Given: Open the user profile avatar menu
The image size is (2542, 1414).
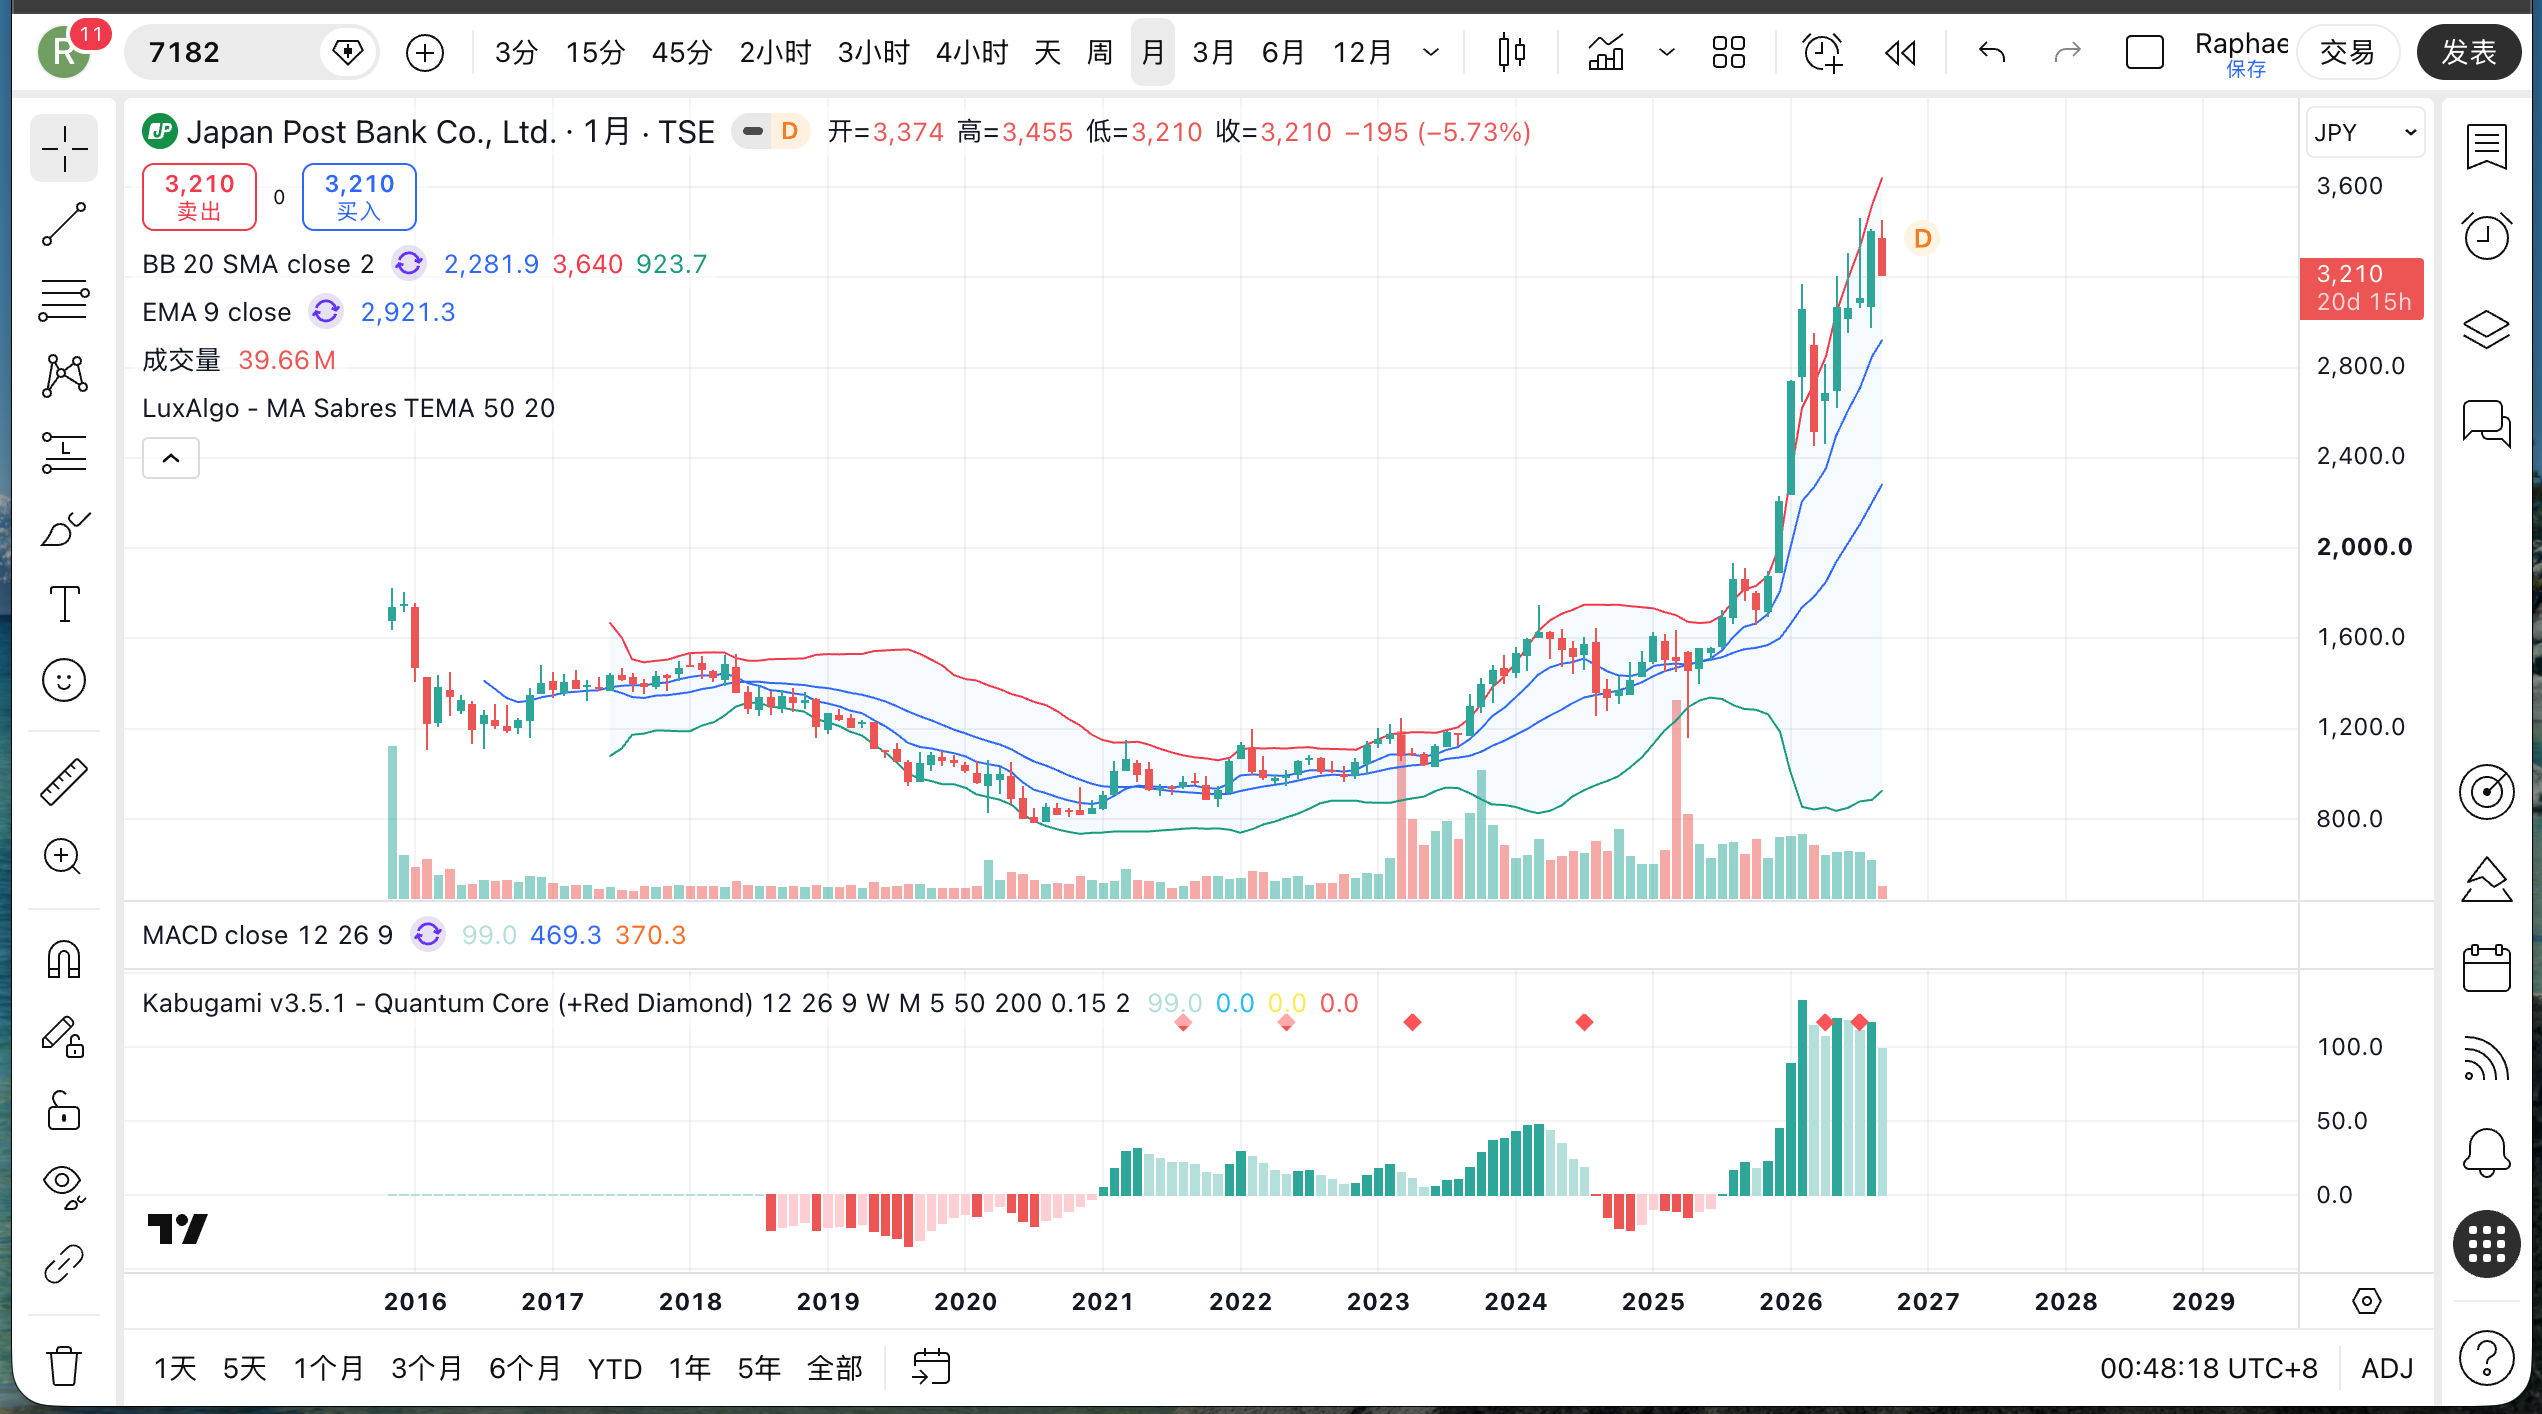Looking at the screenshot, I should coord(66,52).
